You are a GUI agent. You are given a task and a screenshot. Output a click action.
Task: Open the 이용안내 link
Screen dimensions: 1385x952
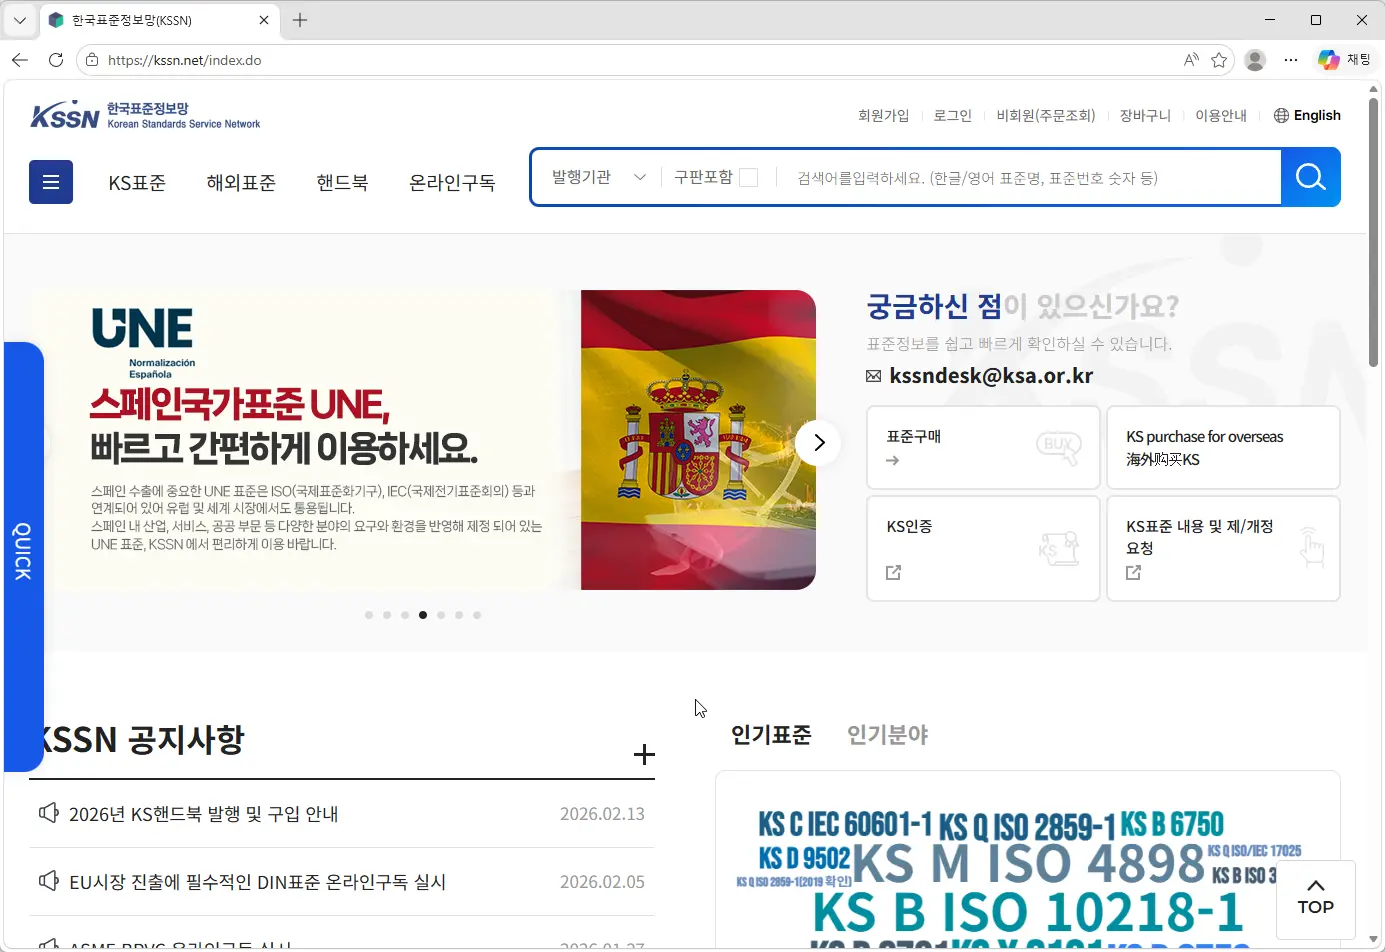tap(1221, 116)
